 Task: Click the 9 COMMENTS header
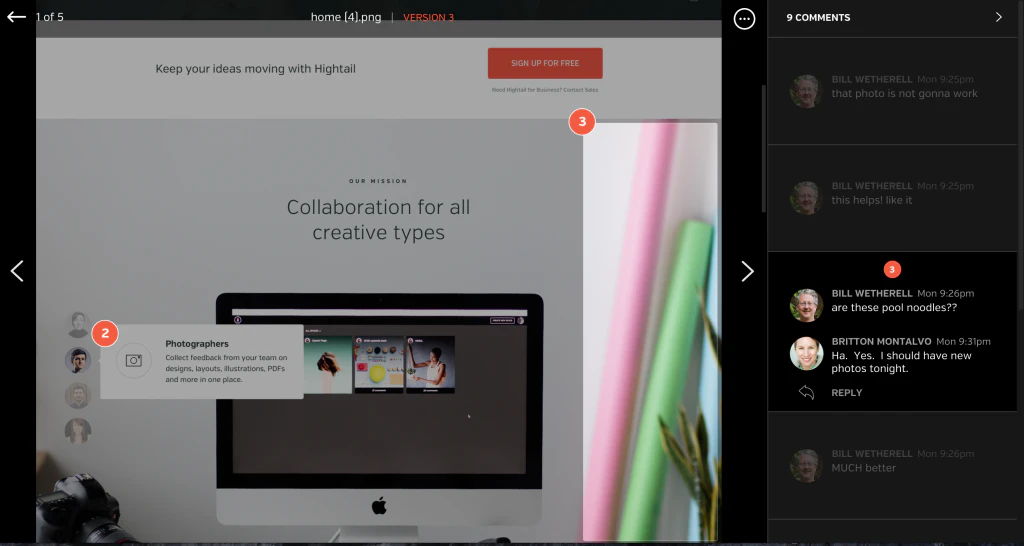(818, 18)
